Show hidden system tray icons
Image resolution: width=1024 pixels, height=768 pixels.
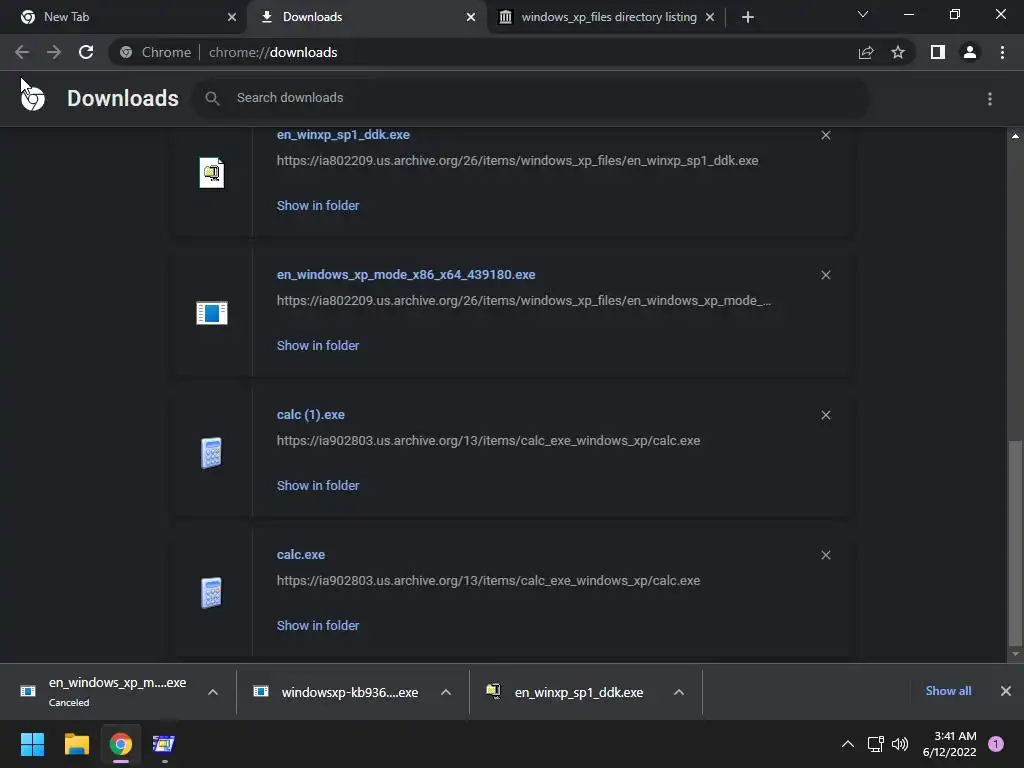pos(848,744)
